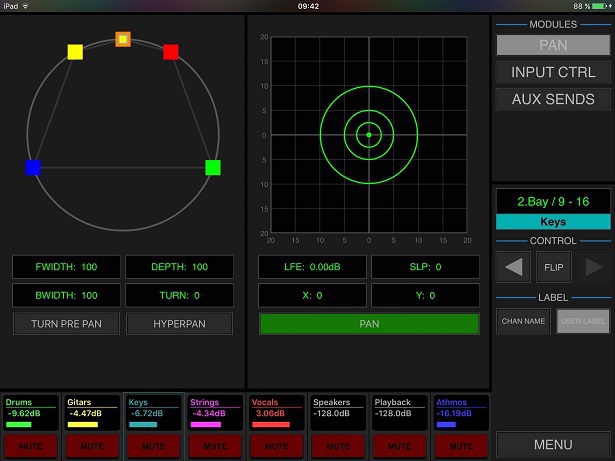Viewport: 615px width, 461px height.
Task: Select the red speaker marker on circle
Action: click(x=171, y=52)
